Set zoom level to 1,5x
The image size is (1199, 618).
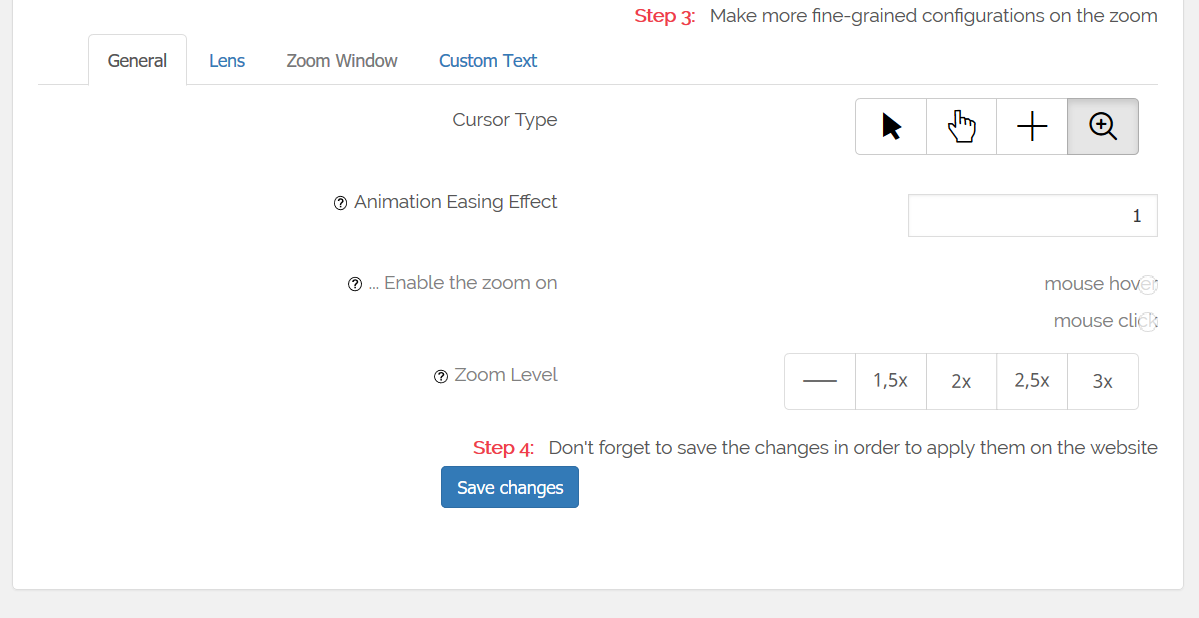tap(891, 381)
